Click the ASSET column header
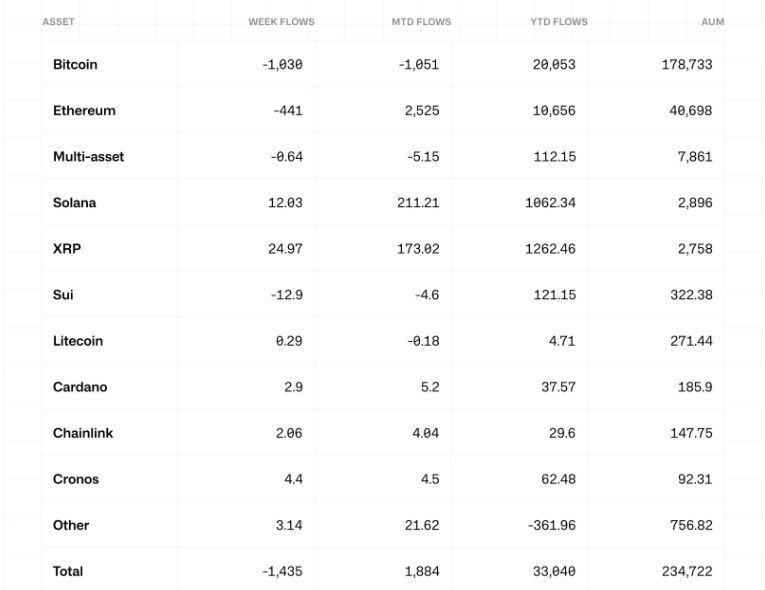The height and width of the screenshot is (590, 765). point(58,21)
